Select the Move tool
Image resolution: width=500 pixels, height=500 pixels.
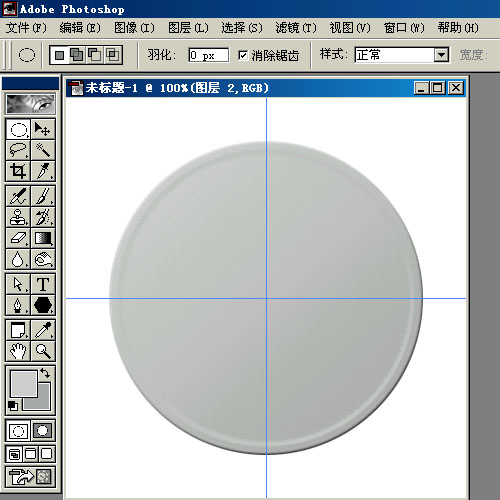(x=43, y=129)
